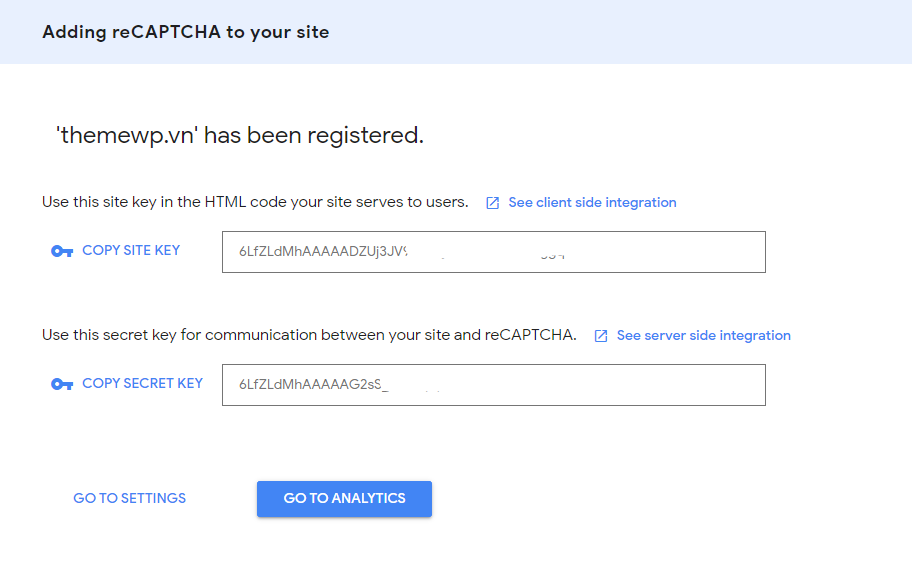Go to settings via GO TO SETTINGS
Image resolution: width=912 pixels, height=588 pixels.
point(130,498)
